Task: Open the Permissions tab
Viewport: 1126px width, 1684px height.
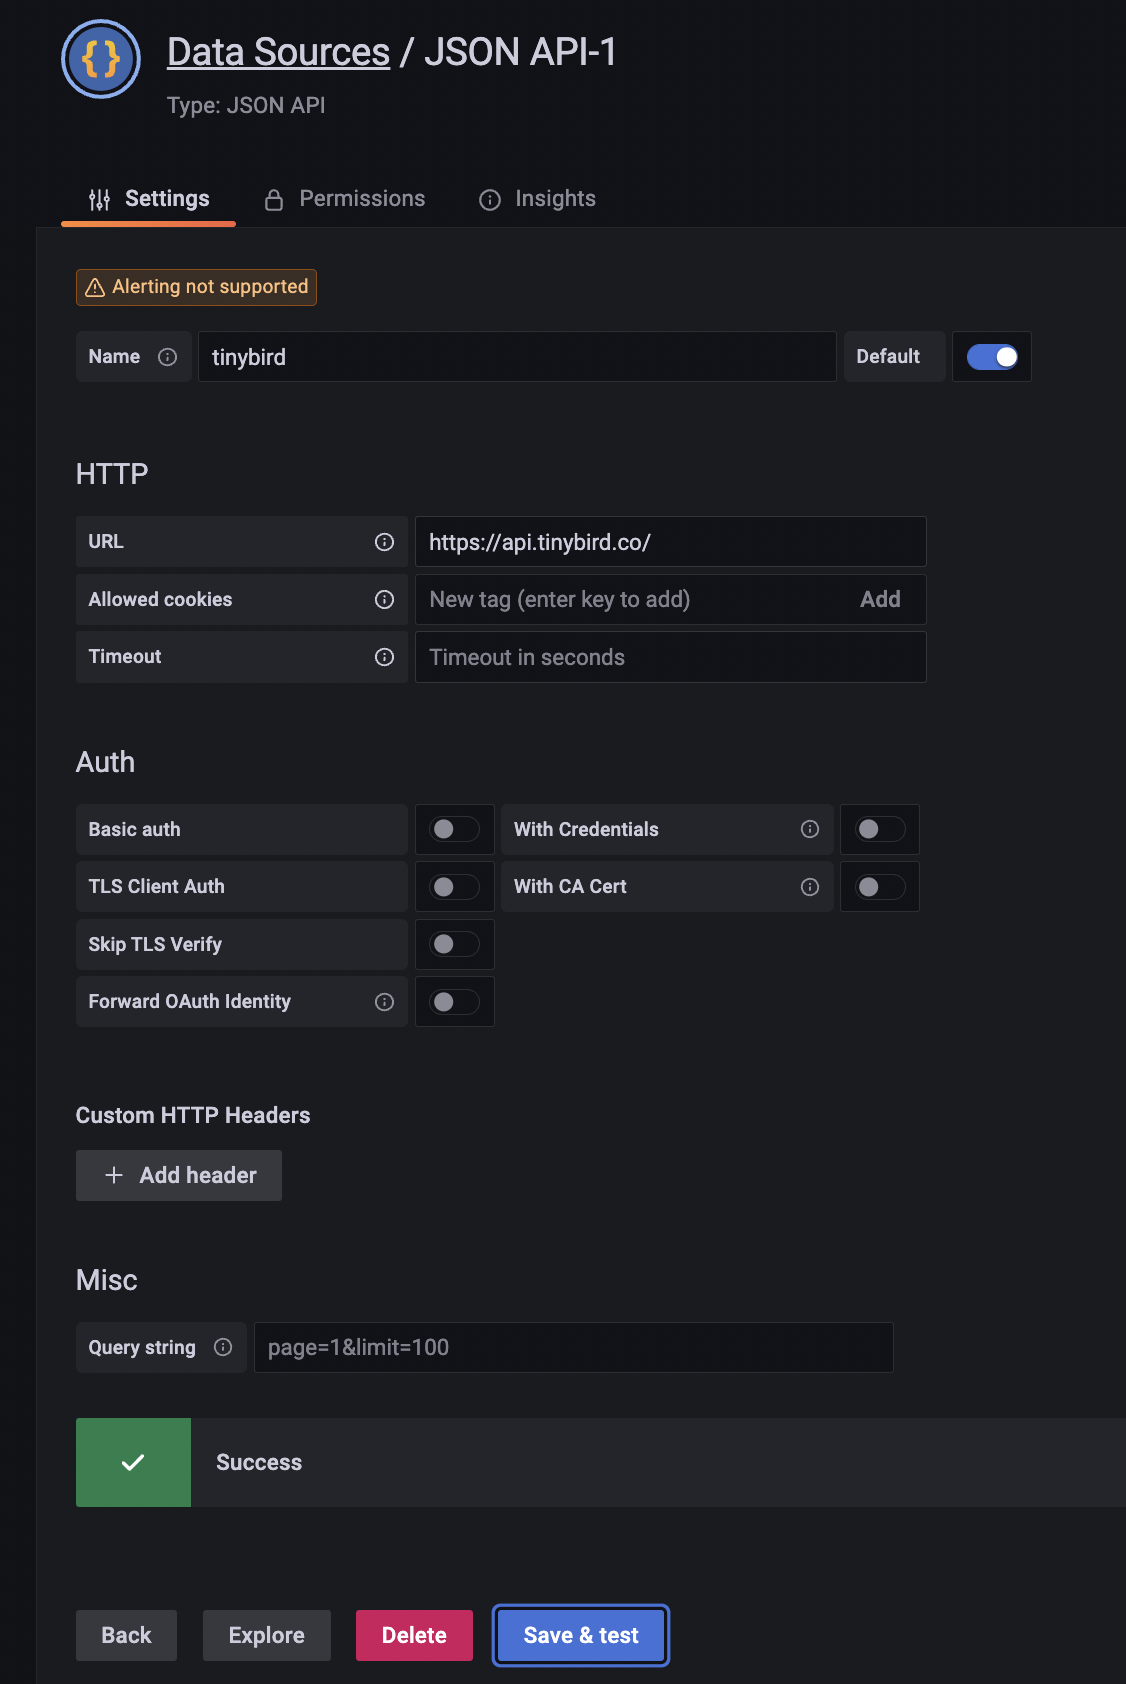Action: 345,199
